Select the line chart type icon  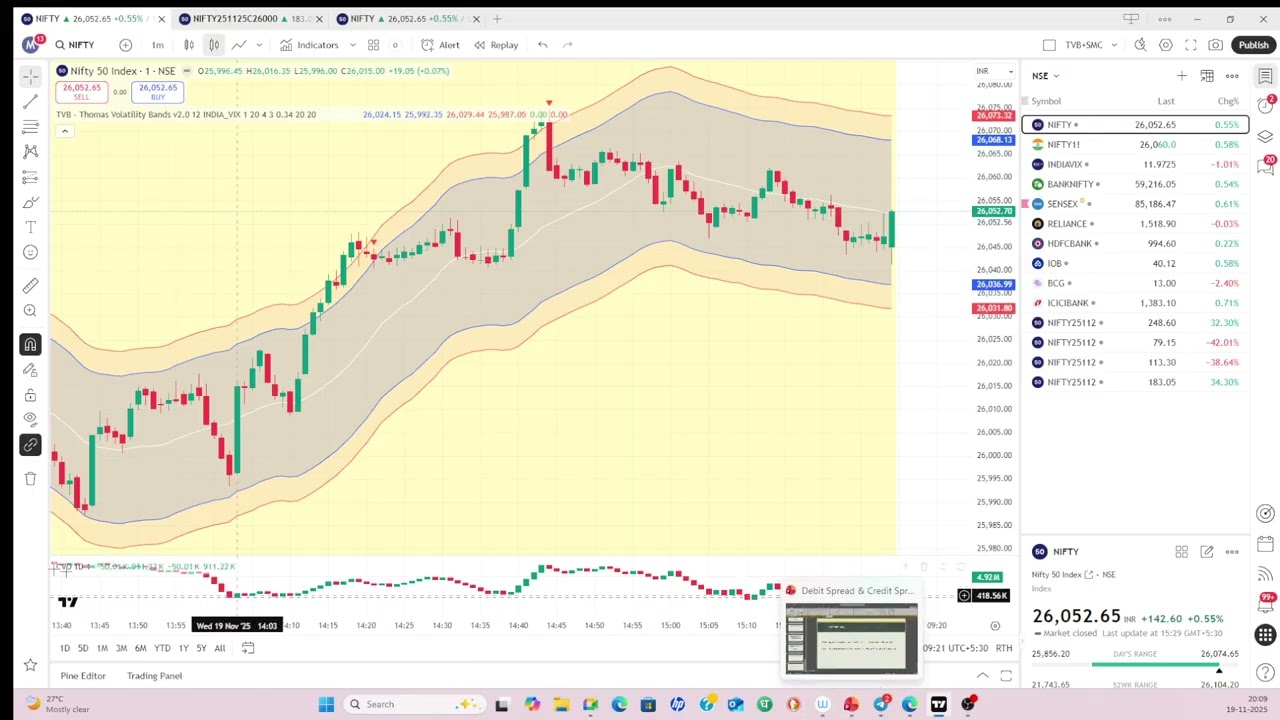tap(239, 45)
